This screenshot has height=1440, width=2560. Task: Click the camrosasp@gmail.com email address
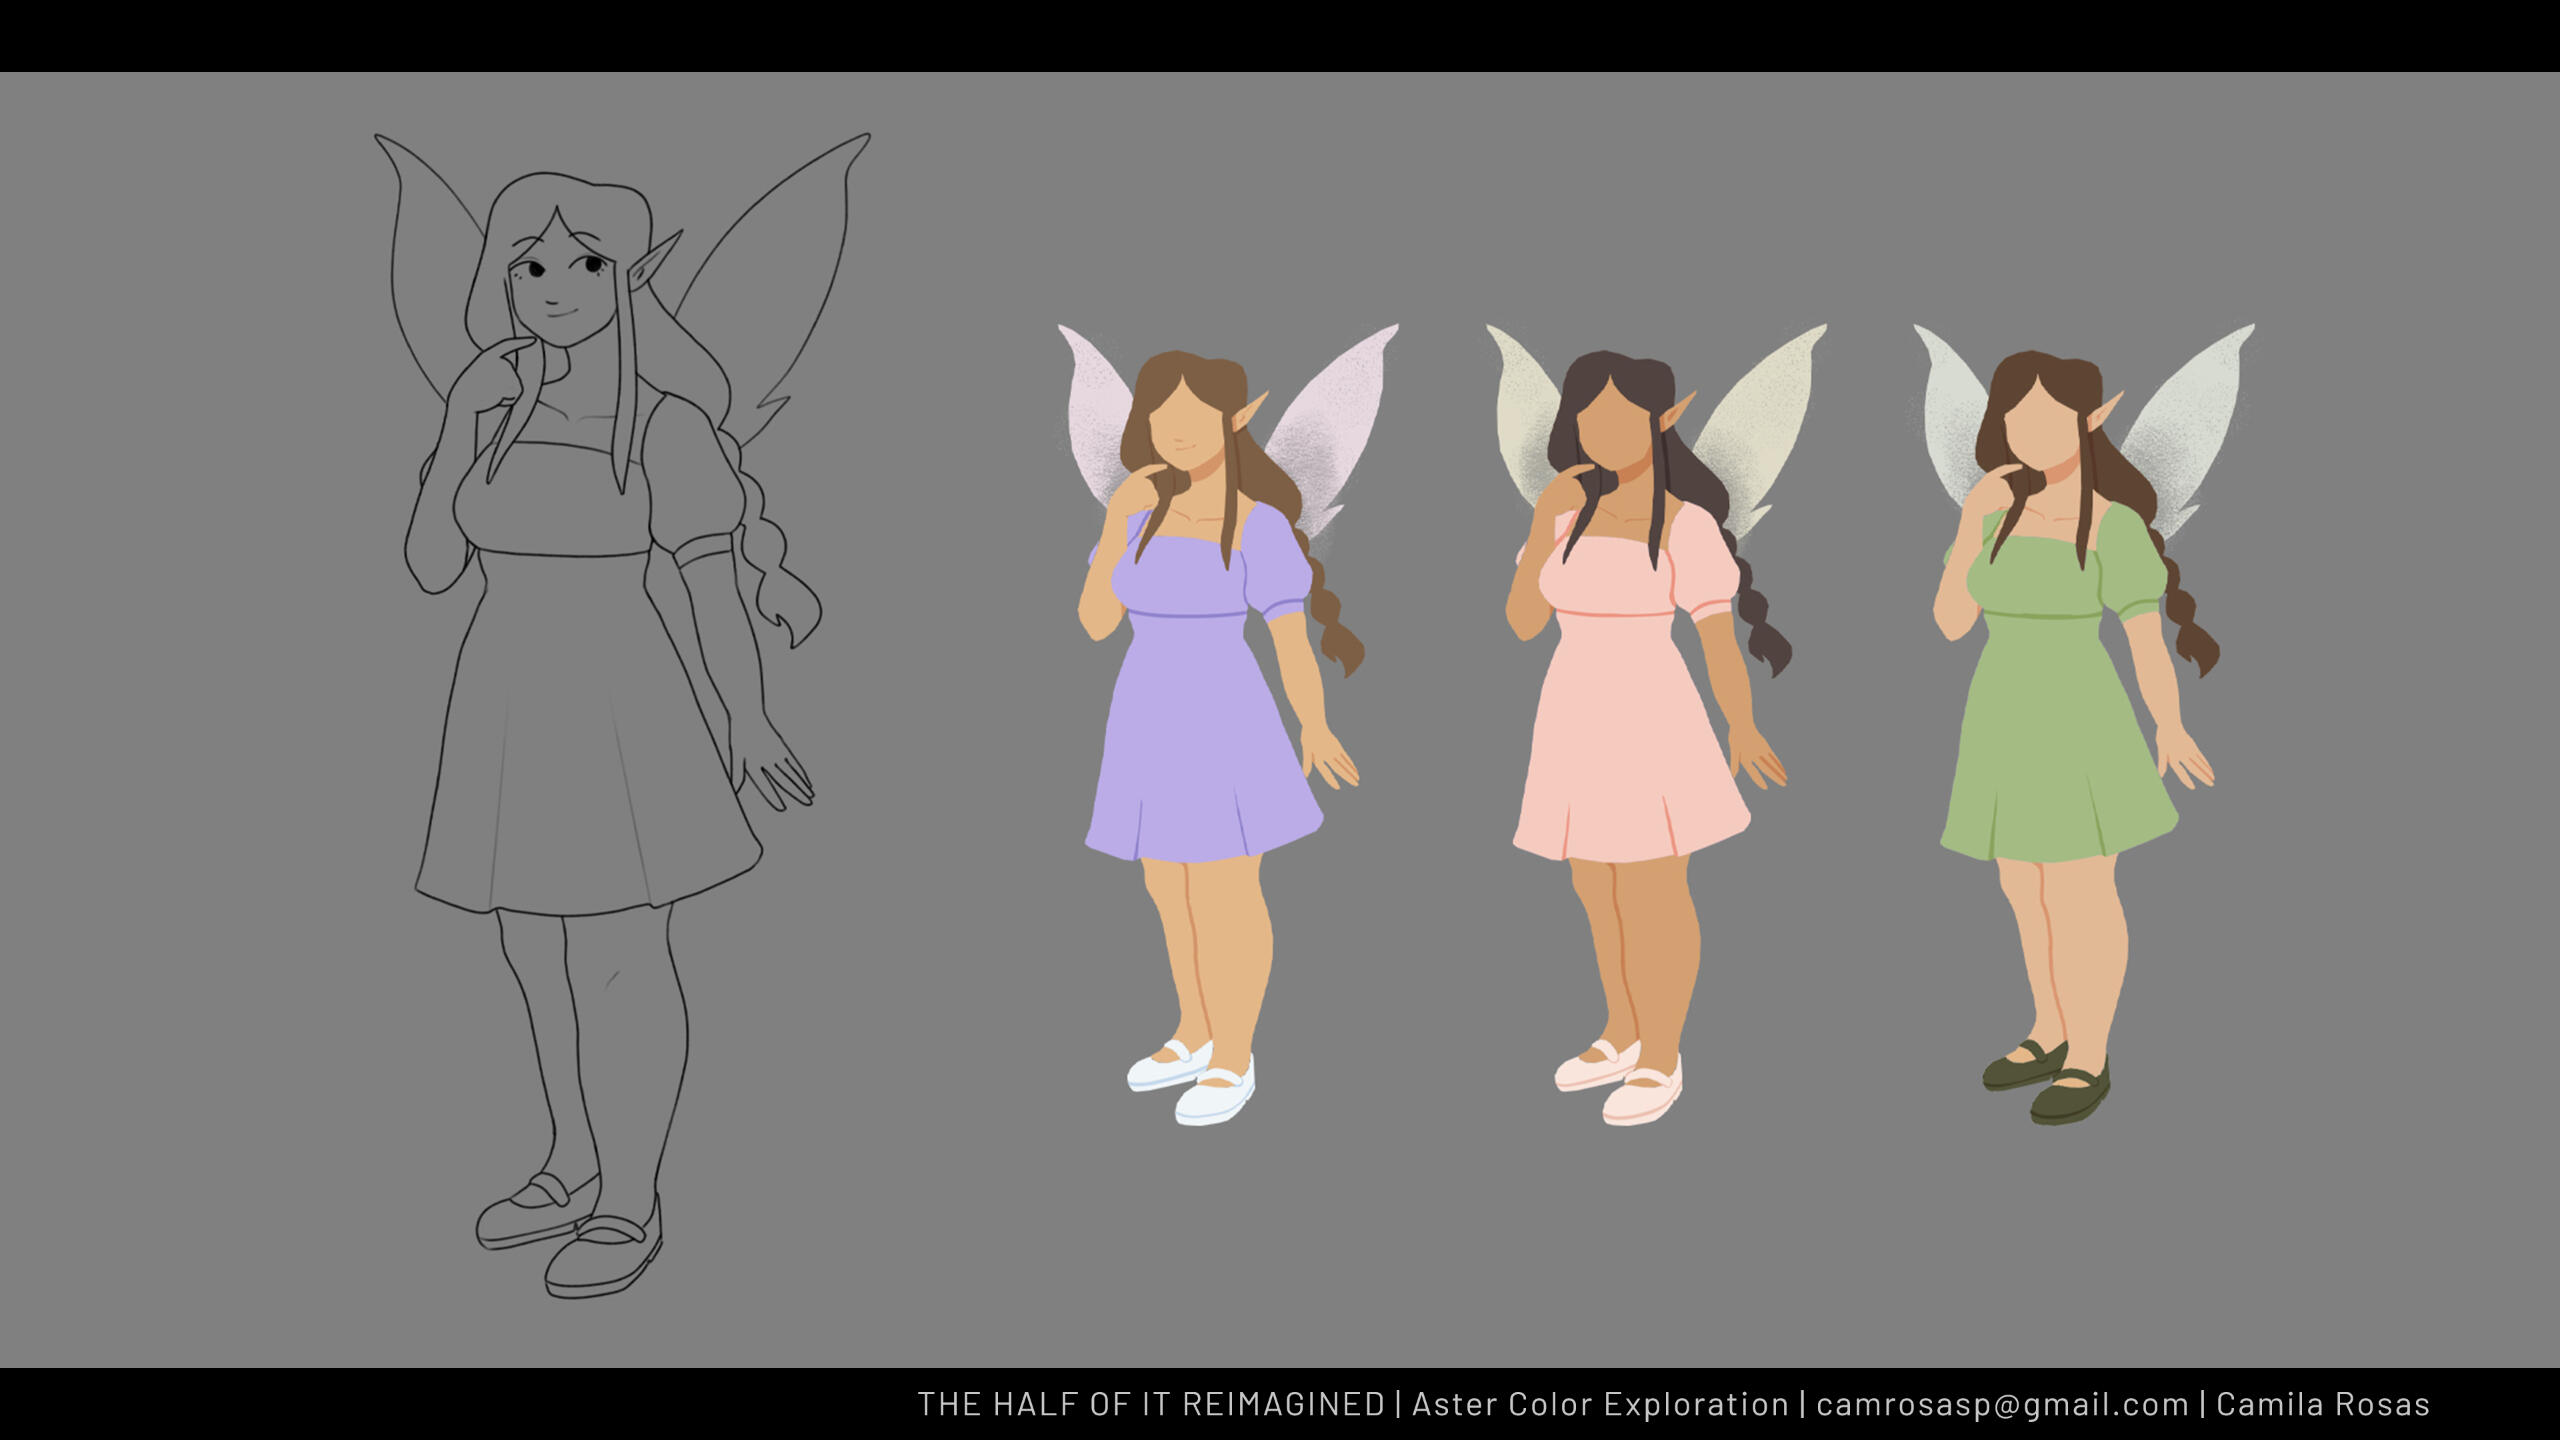tap(2002, 1404)
